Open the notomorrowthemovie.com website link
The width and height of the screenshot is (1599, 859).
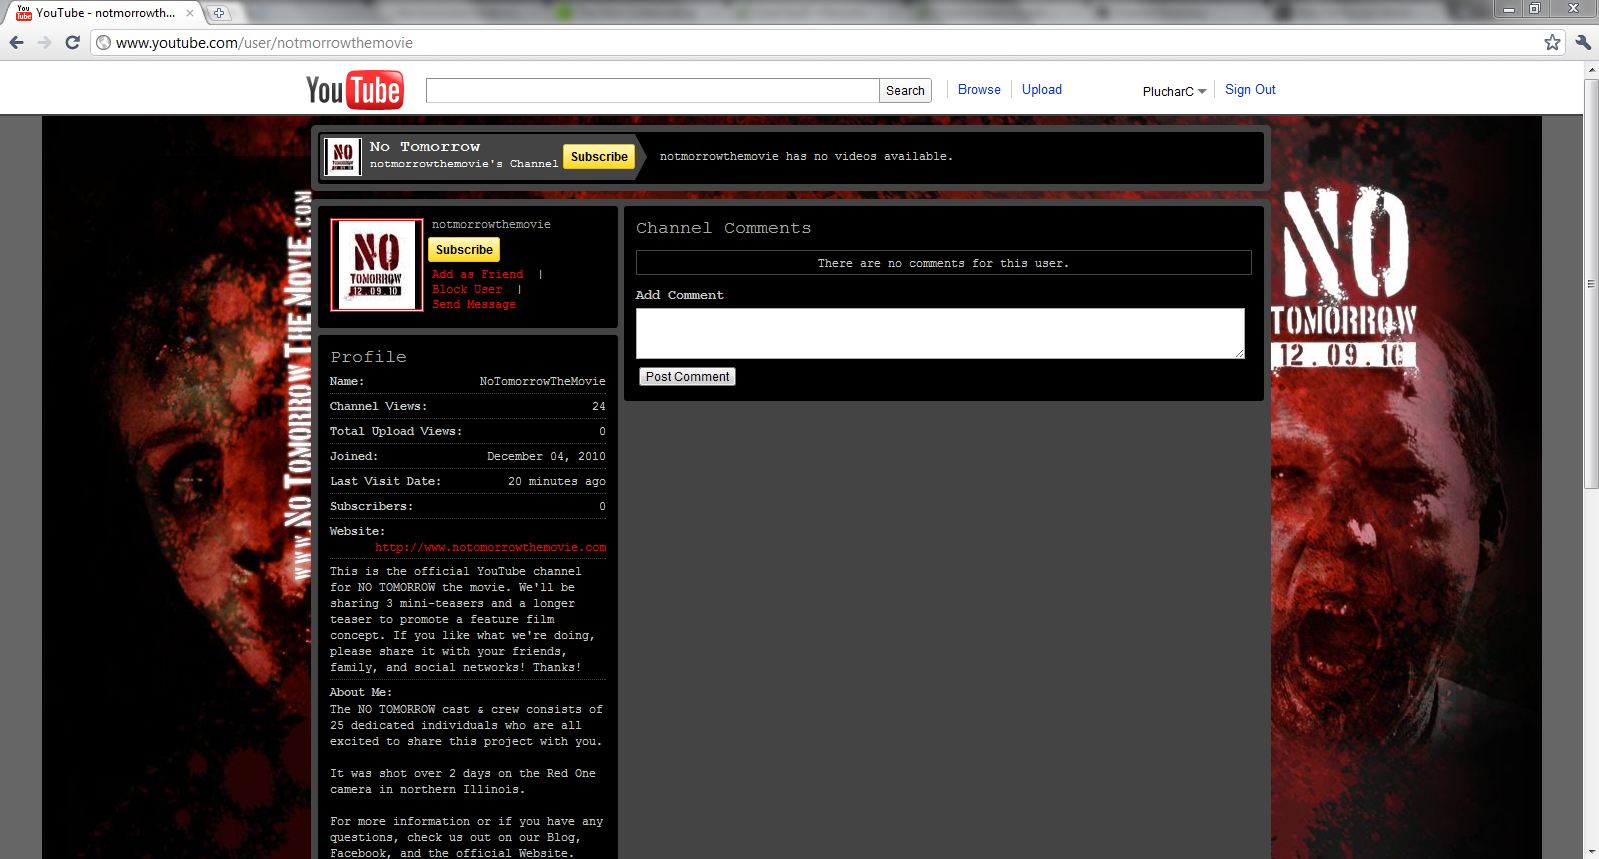pos(491,547)
